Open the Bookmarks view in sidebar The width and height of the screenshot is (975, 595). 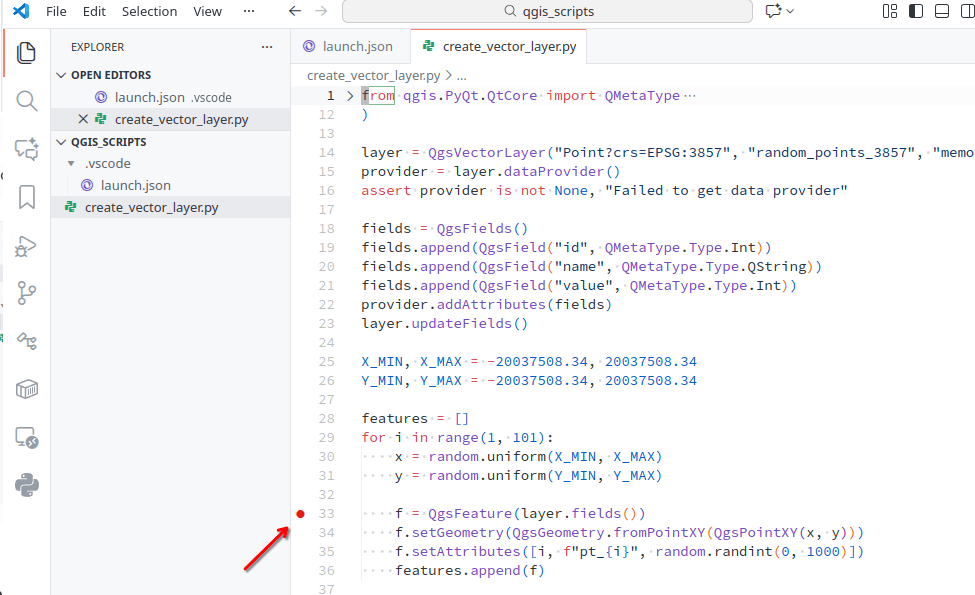click(x=27, y=197)
